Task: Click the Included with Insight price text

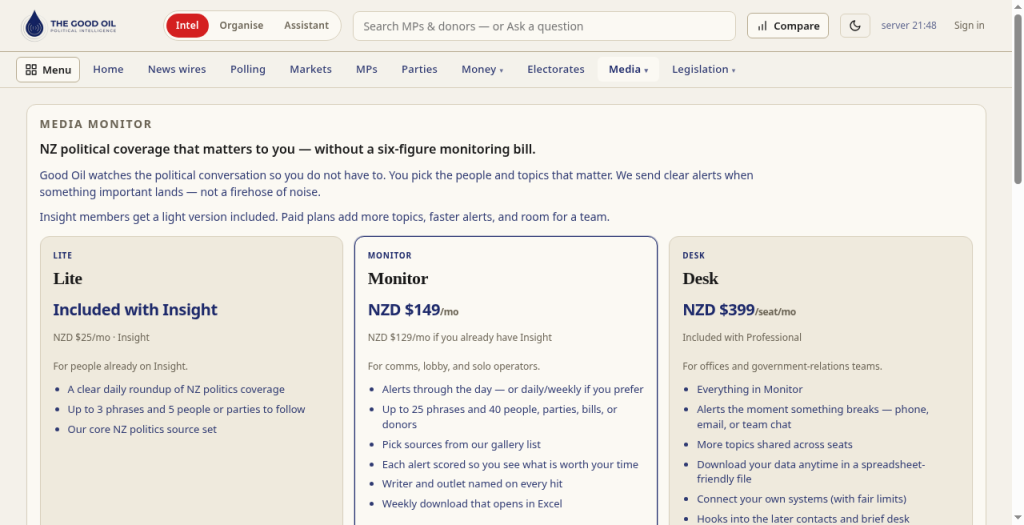Action: 135,310
